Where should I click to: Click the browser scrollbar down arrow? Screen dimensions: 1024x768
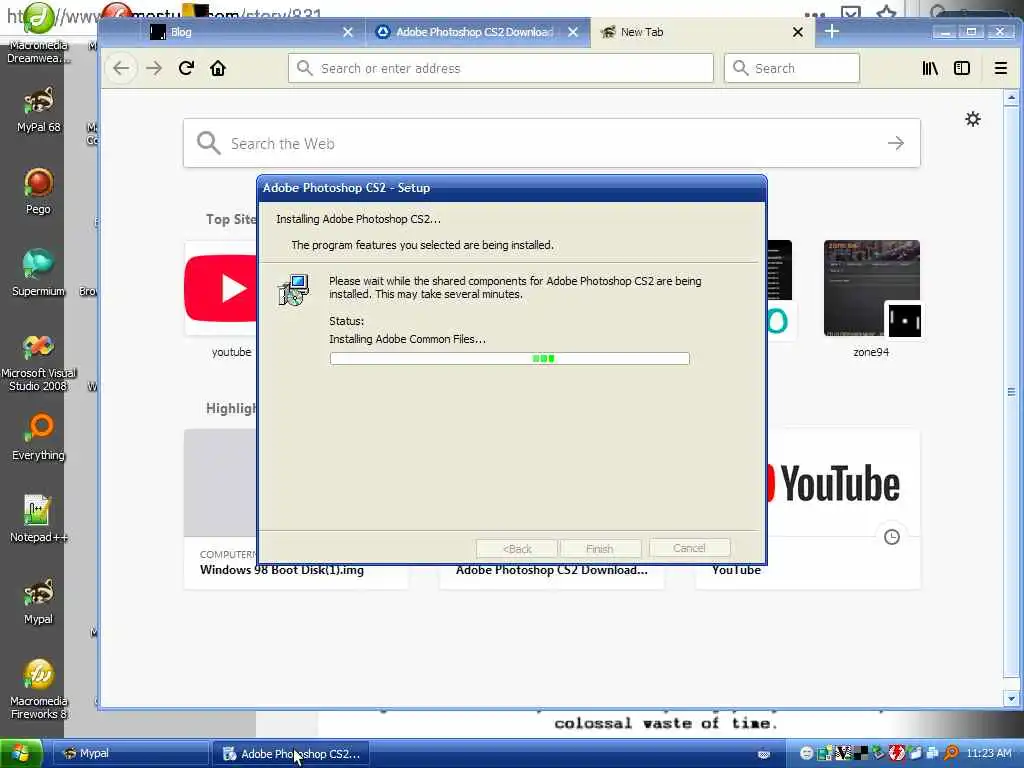(x=1011, y=698)
